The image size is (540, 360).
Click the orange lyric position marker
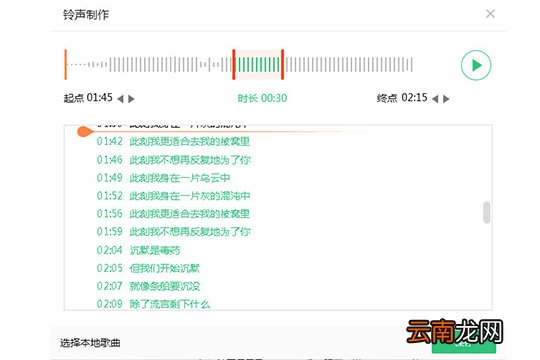pyautogui.click(x=85, y=132)
